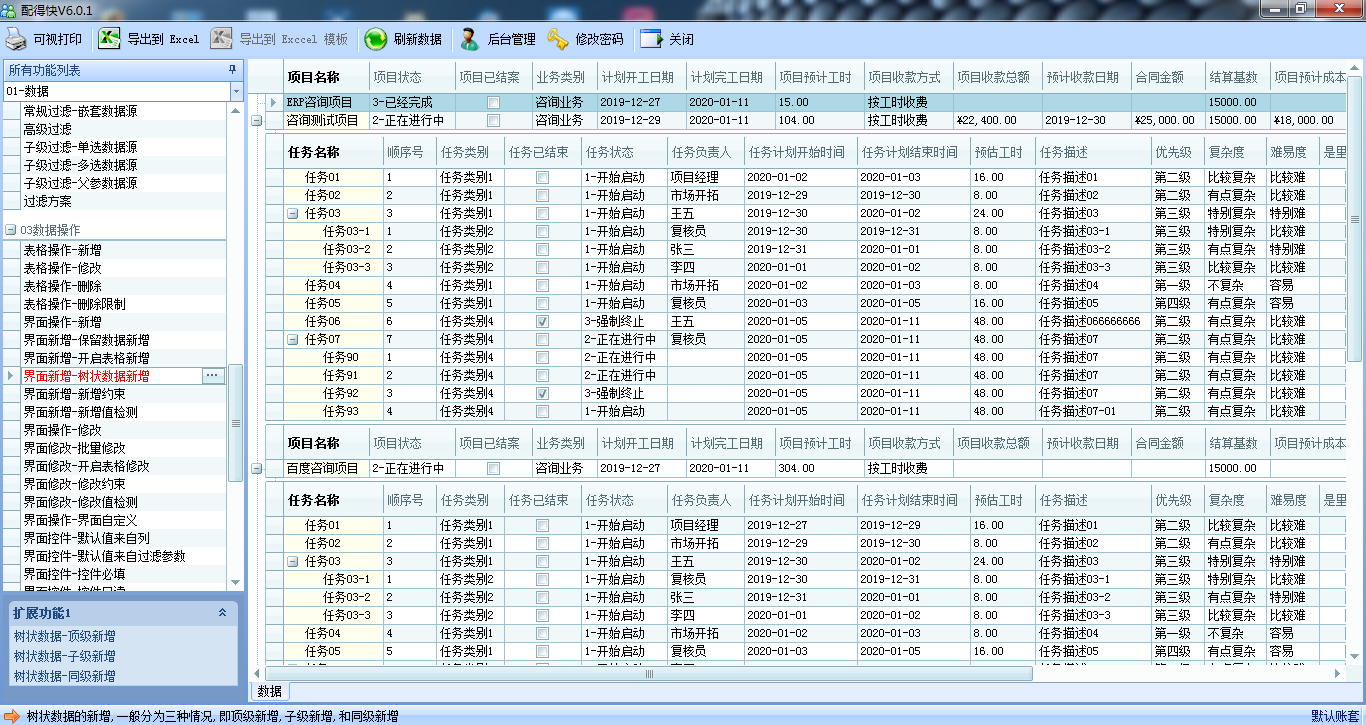Select 子级过滤-单选数据源 item

pos(81,147)
